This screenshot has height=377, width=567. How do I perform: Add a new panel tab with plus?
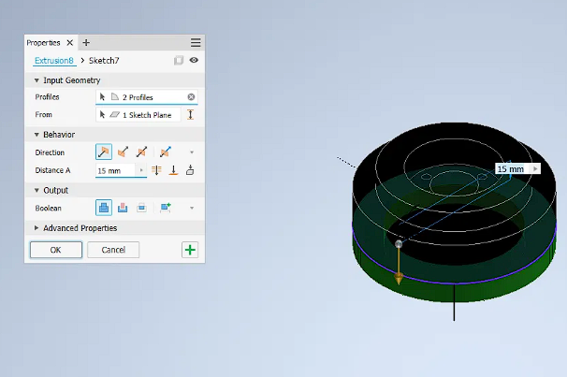[x=86, y=43]
